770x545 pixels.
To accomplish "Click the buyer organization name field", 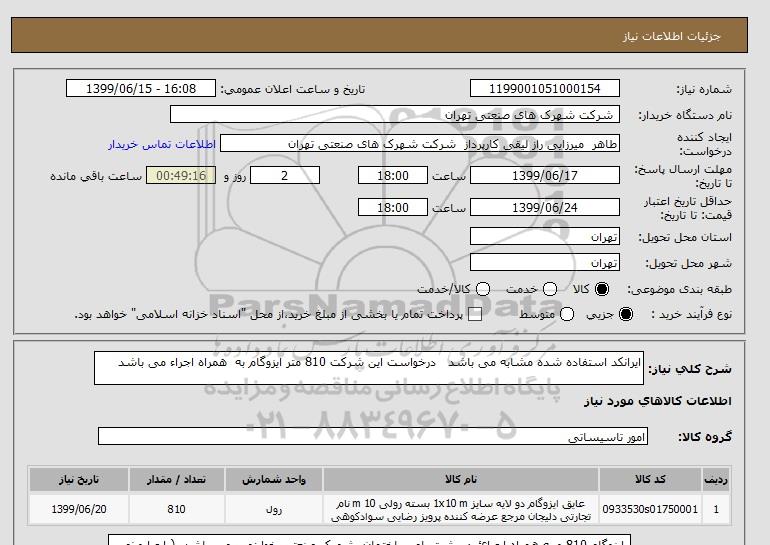I will point(395,114).
